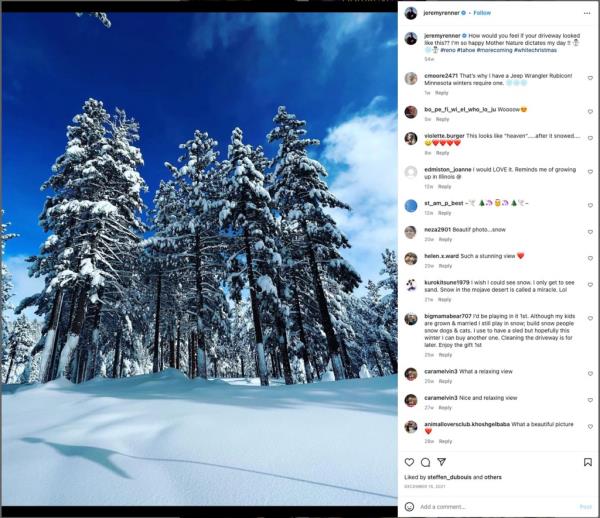Open the three-dot more options menu
Viewport: 600px width, 518px height.
click(x=587, y=13)
